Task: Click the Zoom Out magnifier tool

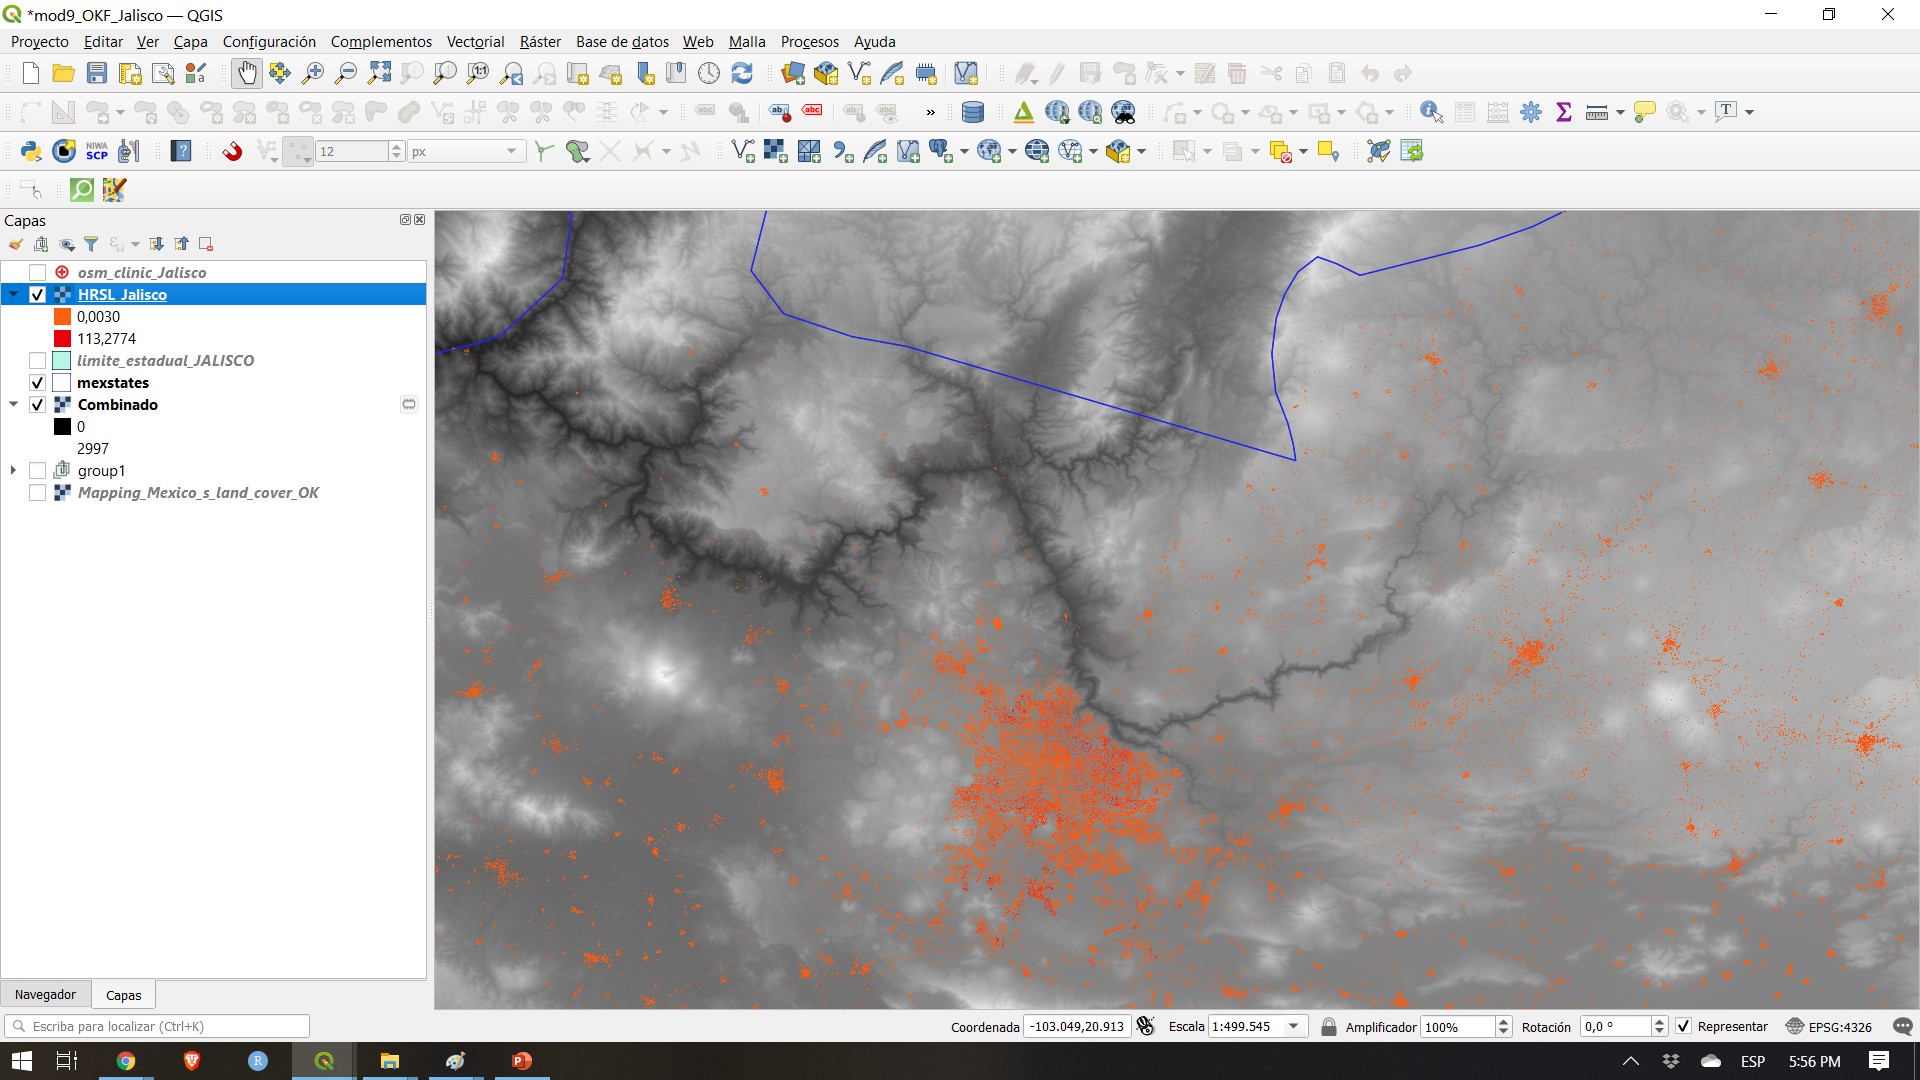Action: 346,73
